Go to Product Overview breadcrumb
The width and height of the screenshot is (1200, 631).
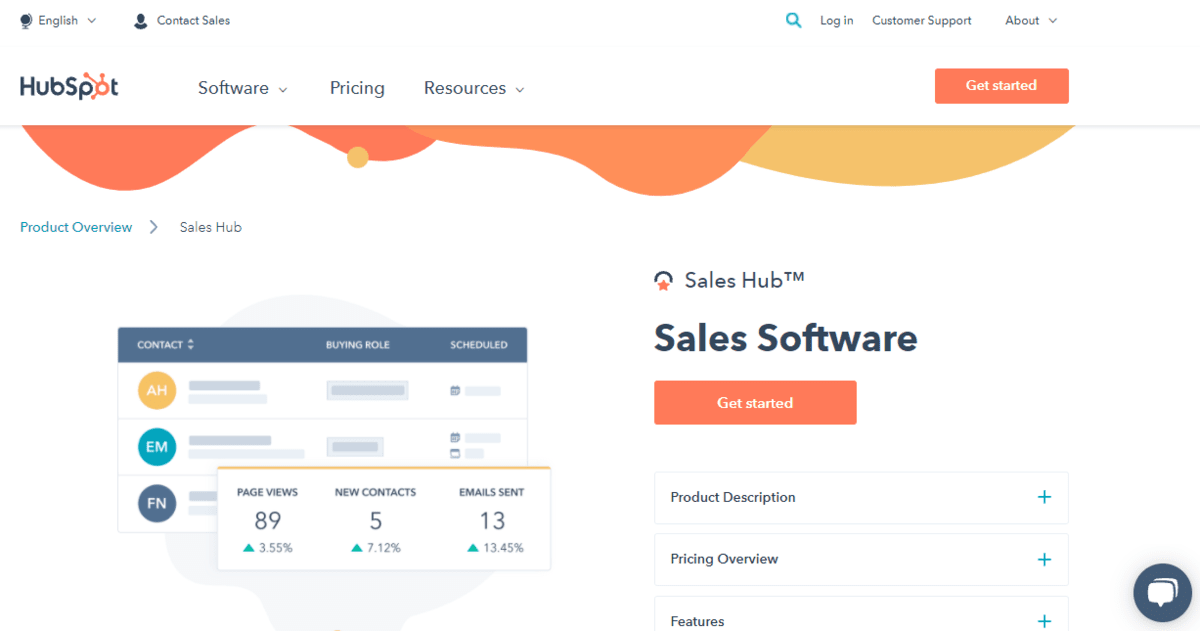click(76, 227)
